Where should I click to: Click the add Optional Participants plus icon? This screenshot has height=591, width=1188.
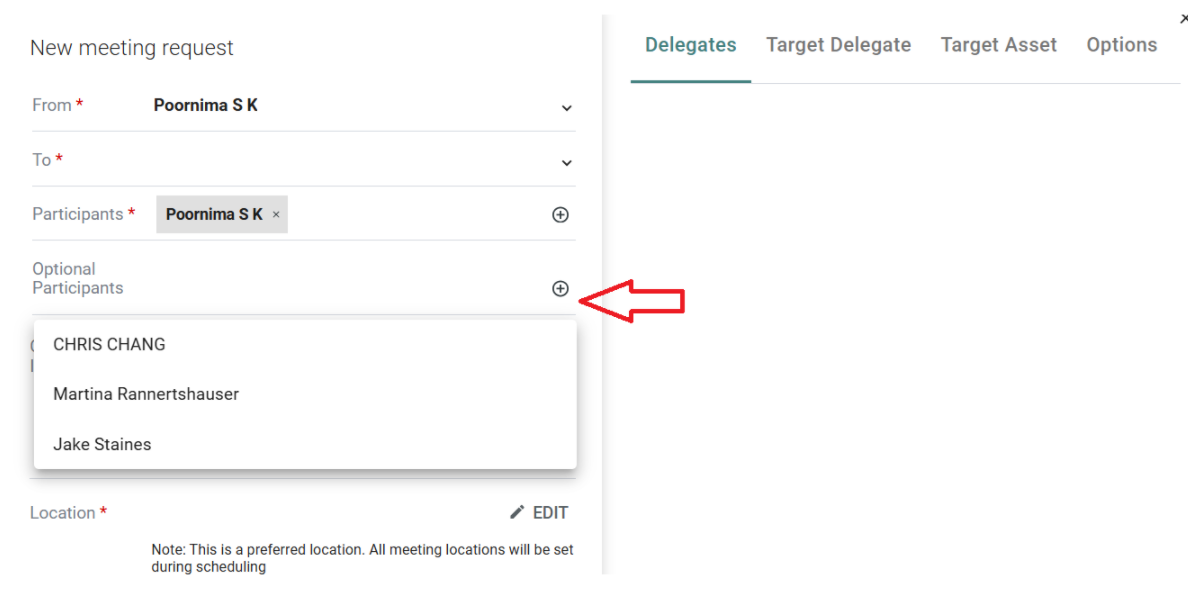[560, 289]
